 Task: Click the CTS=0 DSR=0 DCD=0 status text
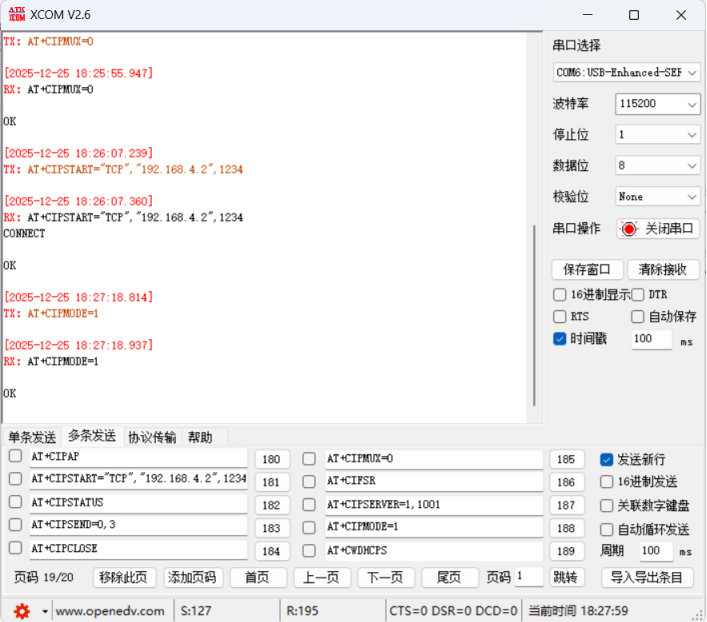pyautogui.click(x=453, y=611)
